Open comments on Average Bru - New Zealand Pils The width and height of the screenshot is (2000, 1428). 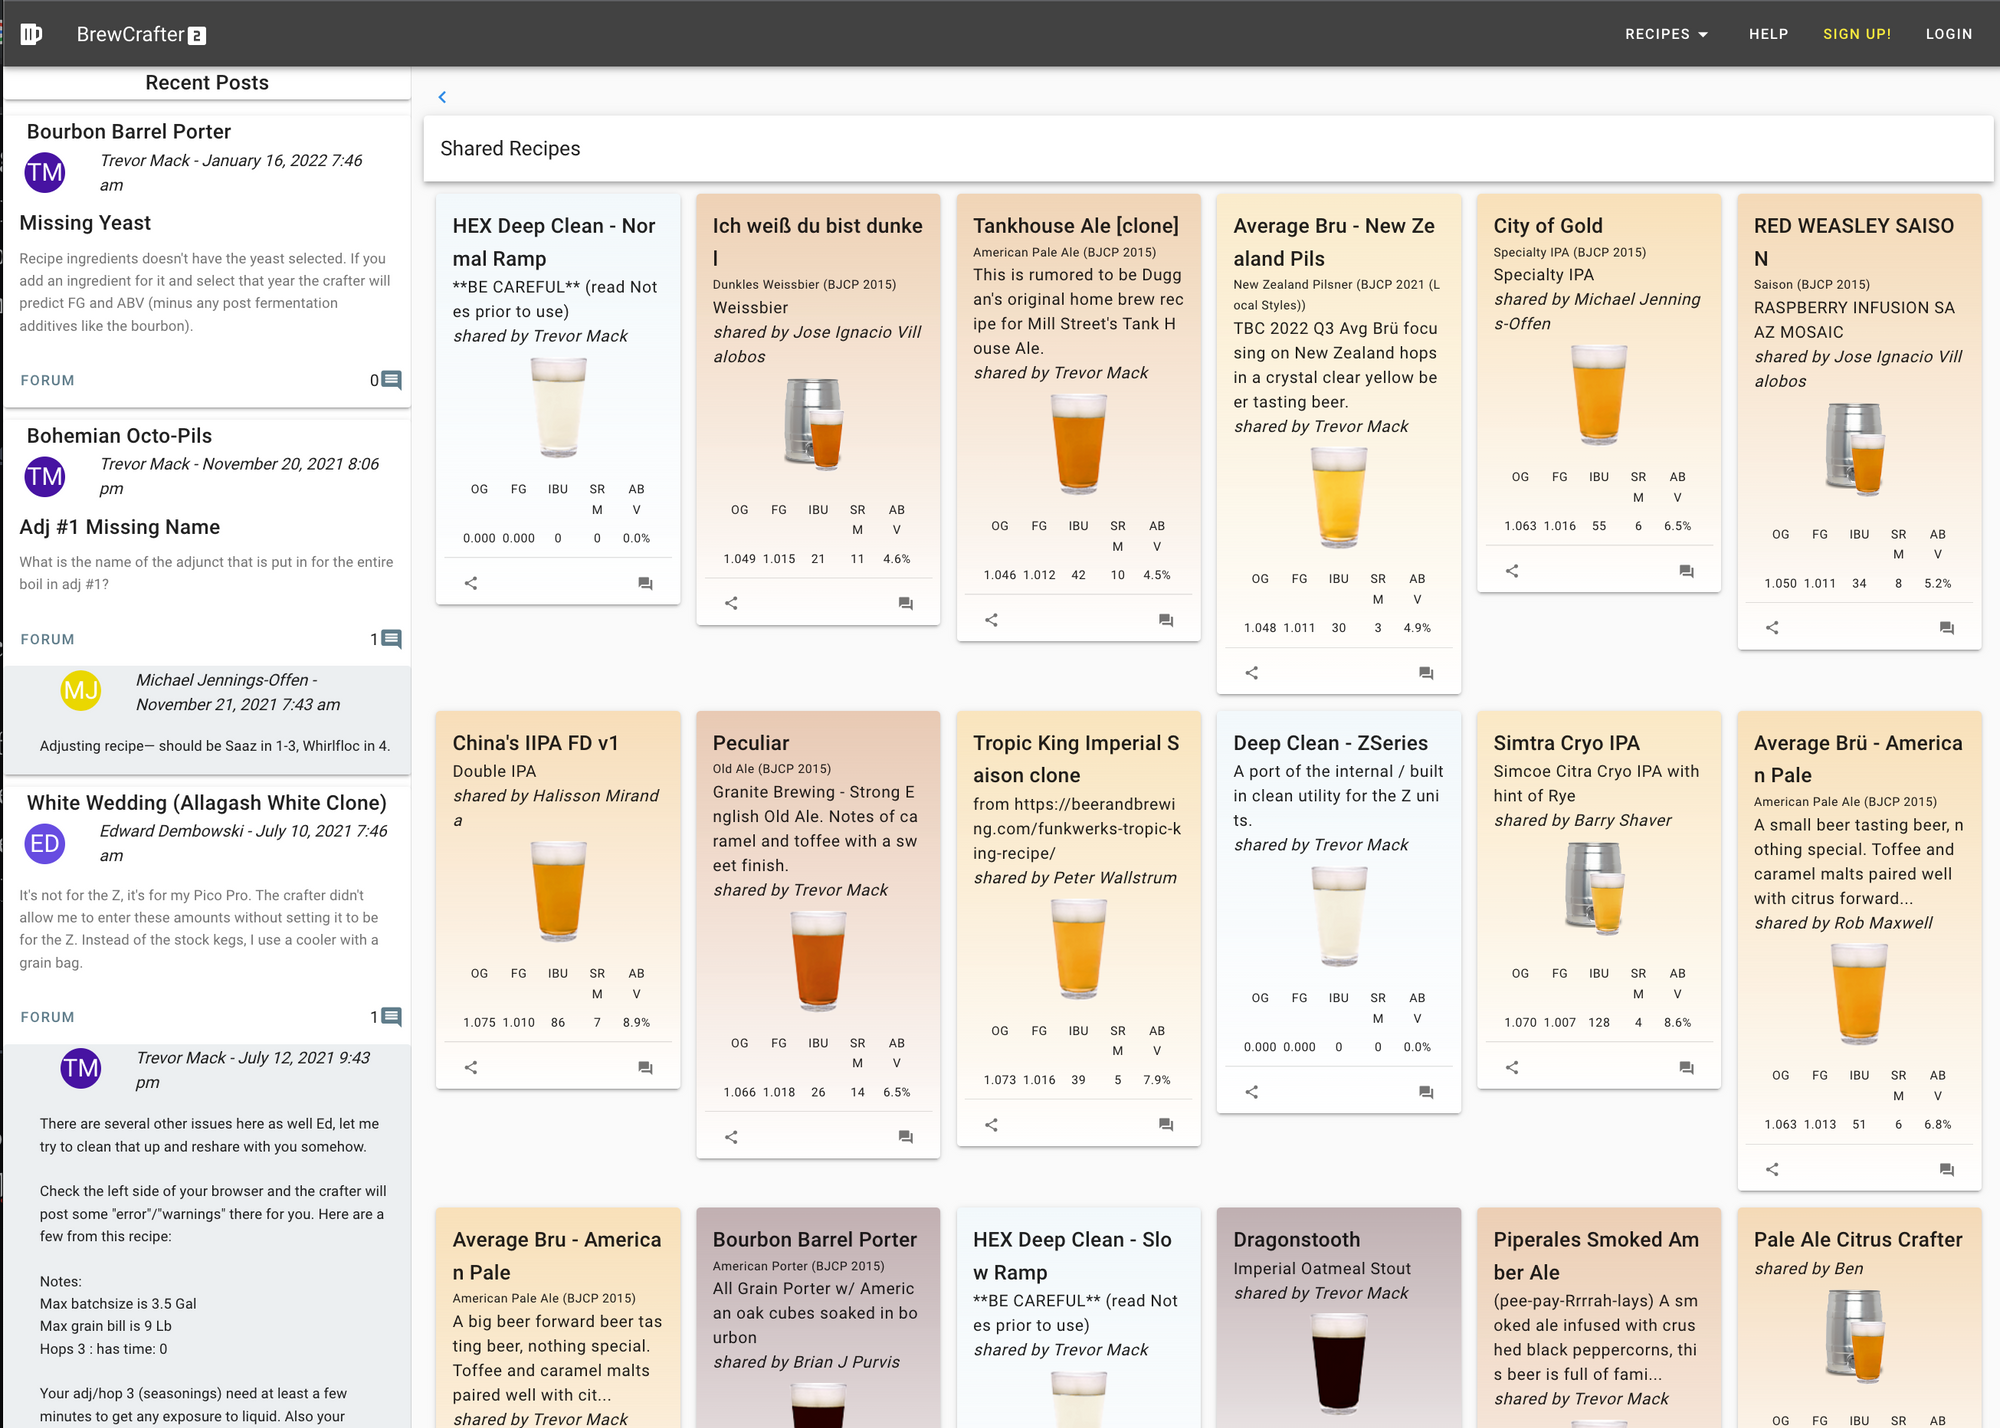tap(1426, 673)
